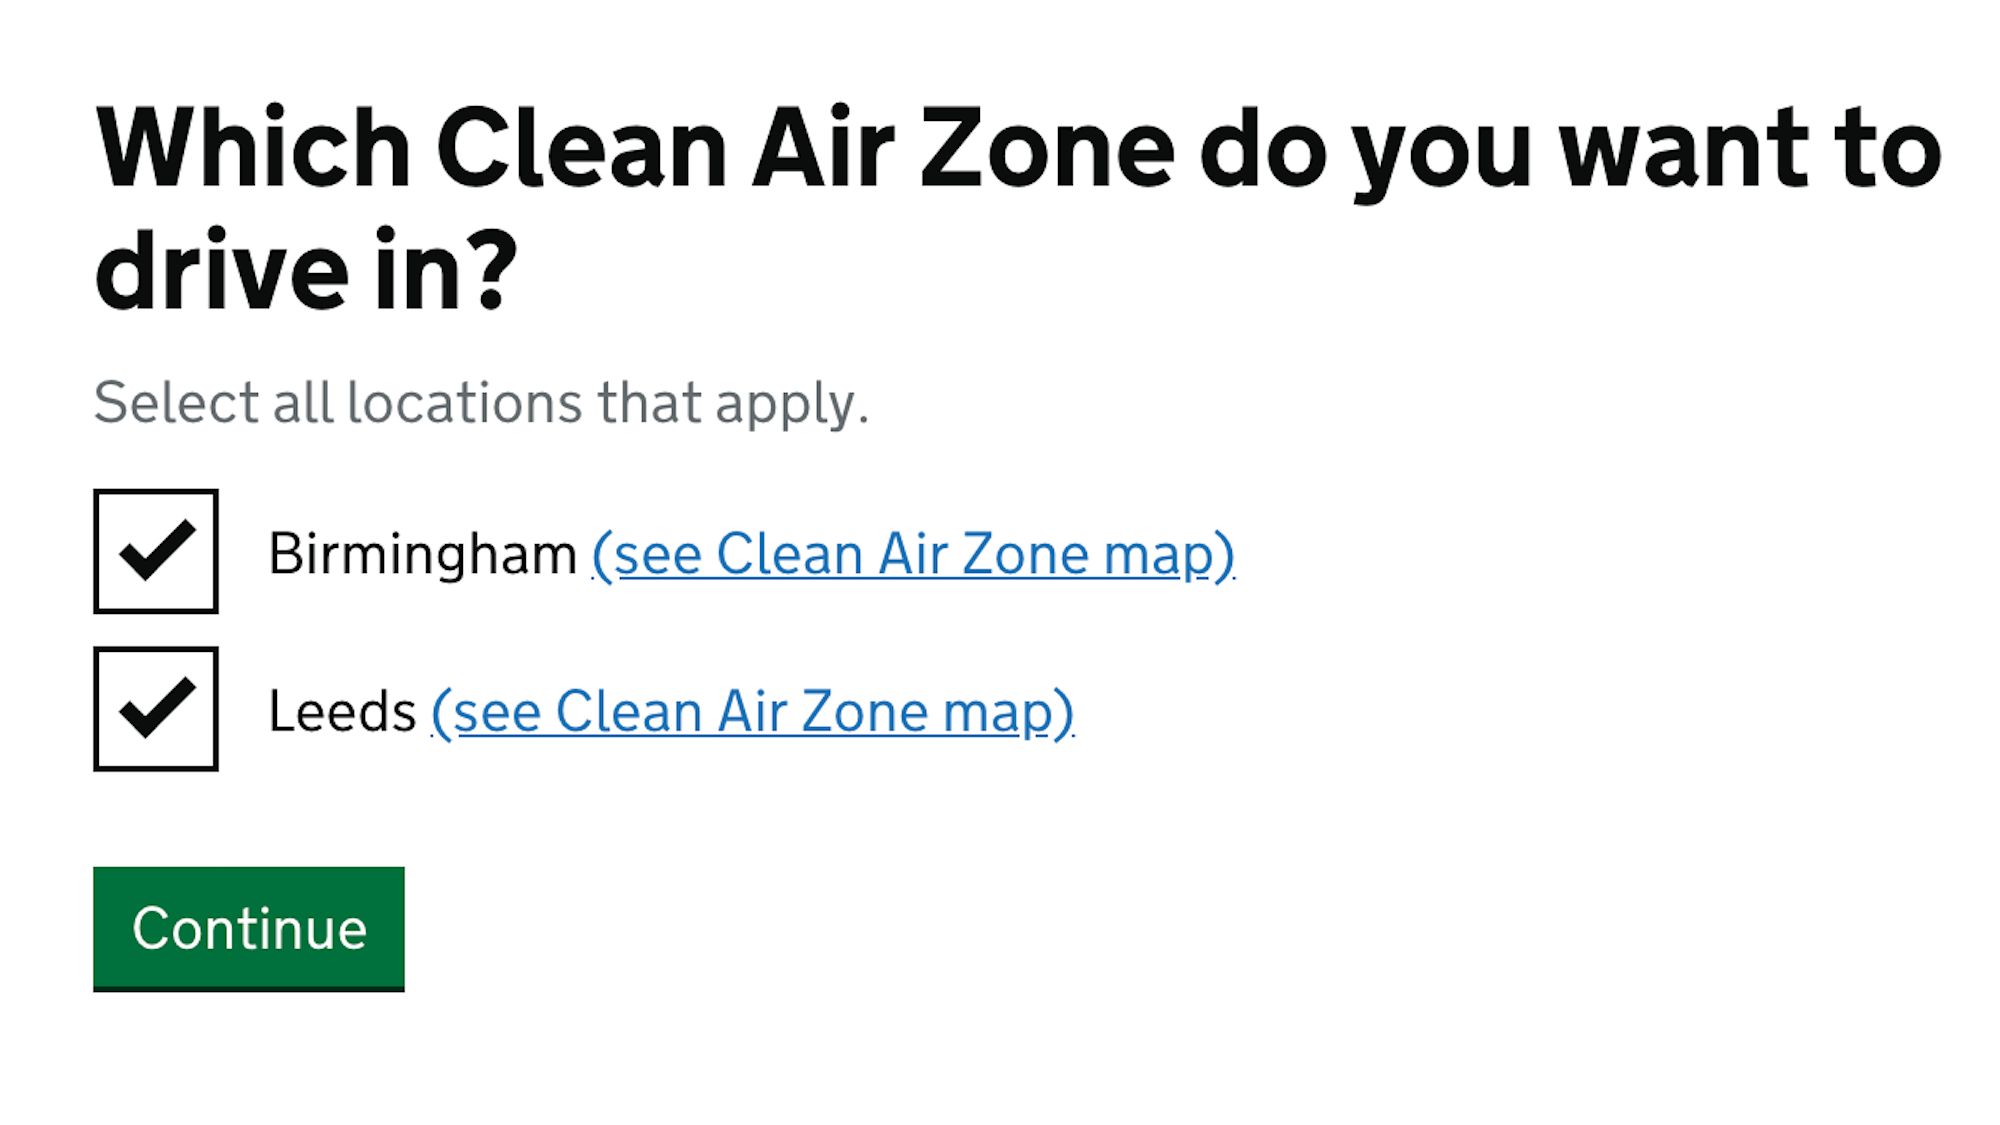Select the Leeds label text
Viewport: 2000px width, 1125px height.
(341, 711)
